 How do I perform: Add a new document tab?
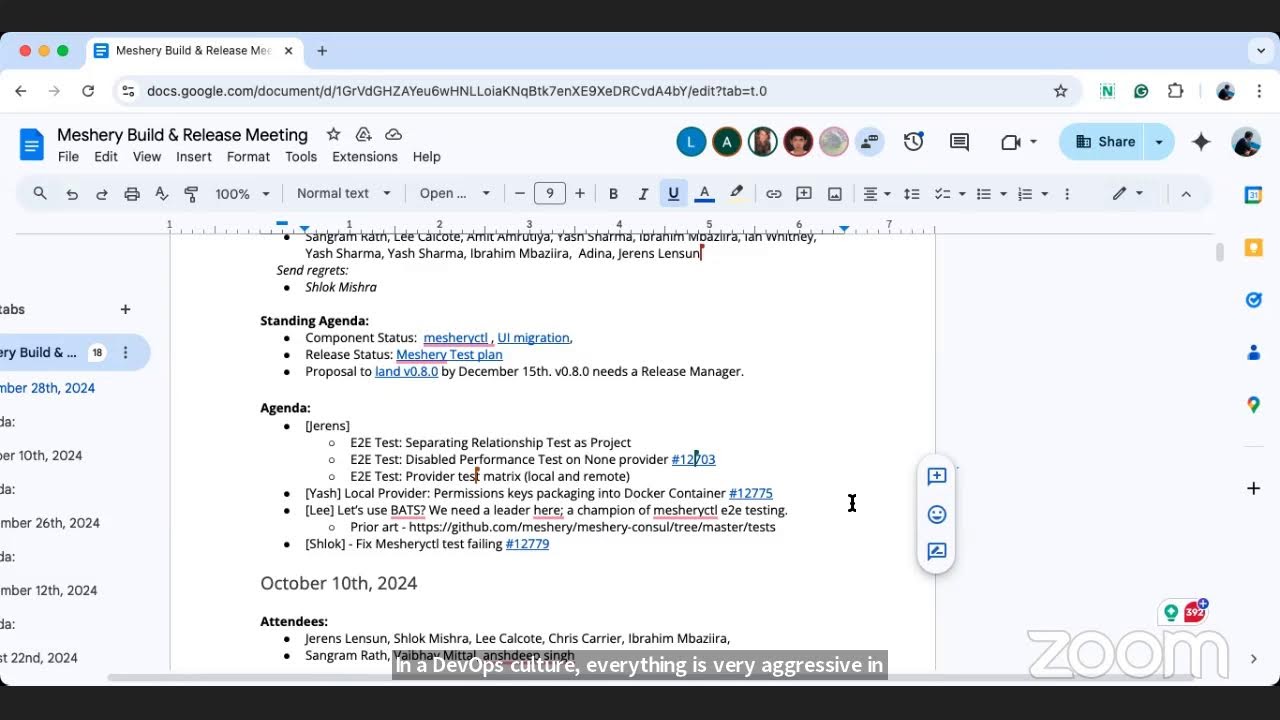[x=125, y=310]
